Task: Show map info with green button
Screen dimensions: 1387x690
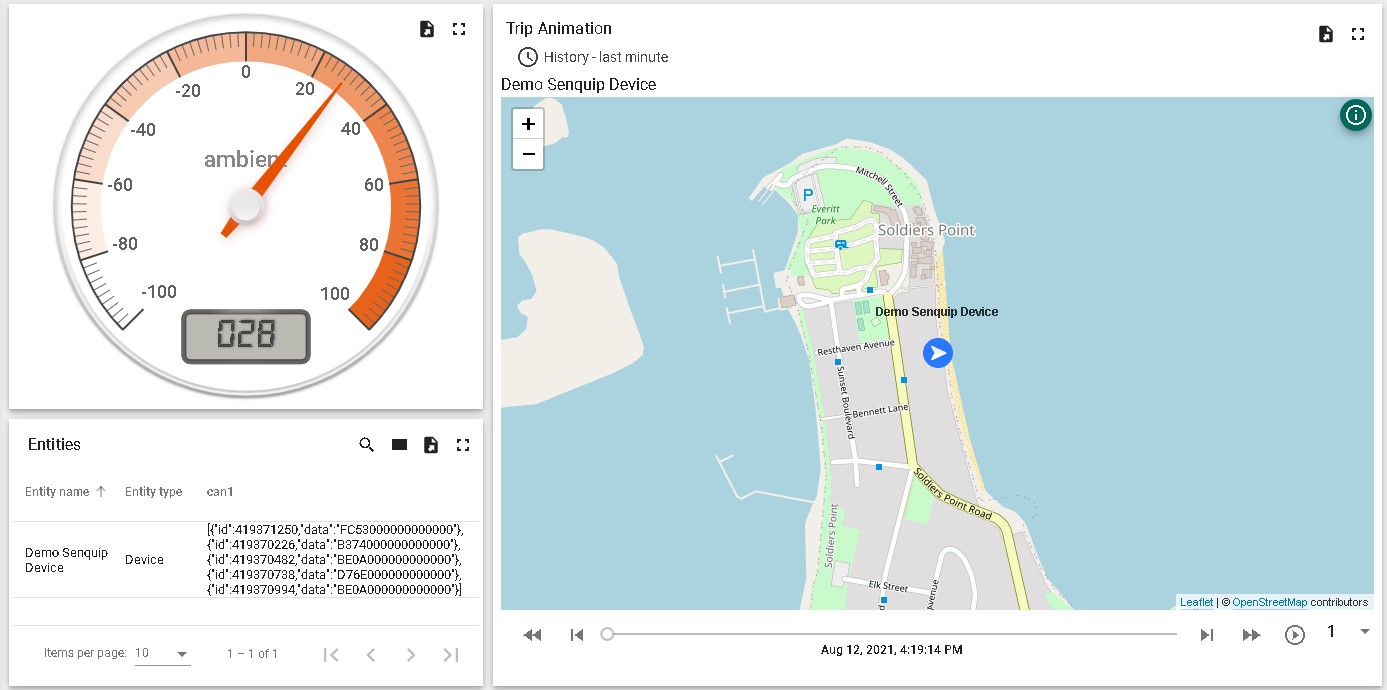Action: point(1355,116)
